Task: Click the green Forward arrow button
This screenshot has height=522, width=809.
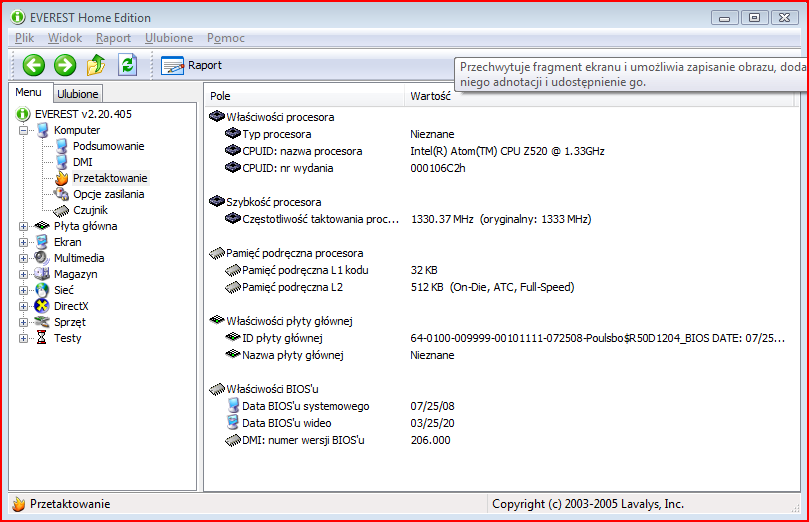Action: (x=65, y=66)
